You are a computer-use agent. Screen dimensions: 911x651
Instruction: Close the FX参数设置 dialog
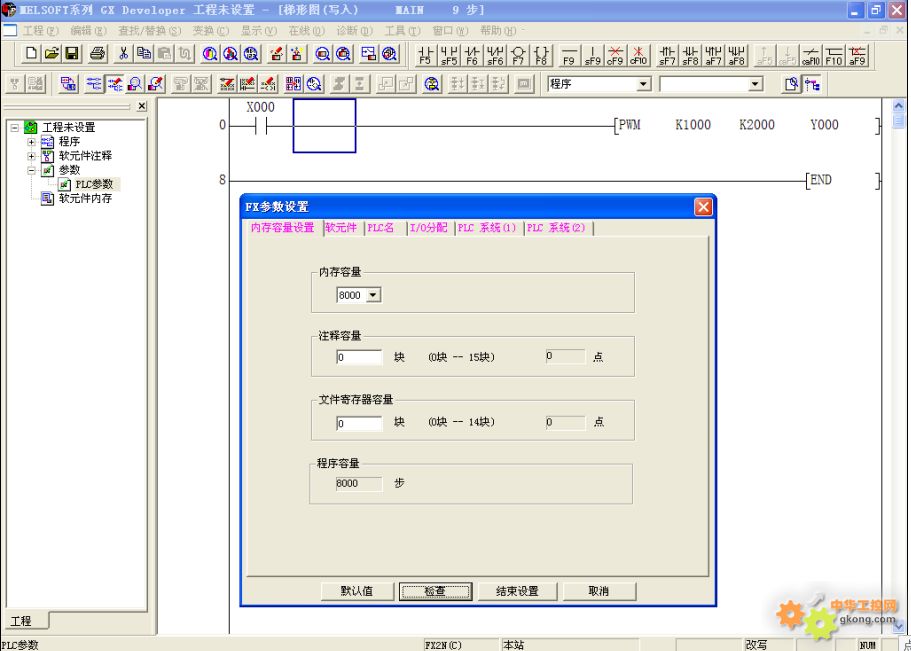(703, 207)
